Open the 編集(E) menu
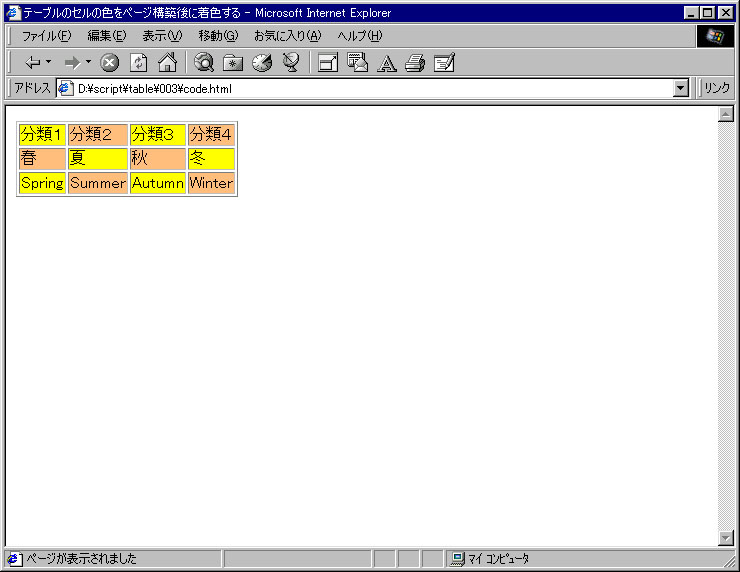Image resolution: width=740 pixels, height=572 pixels. (x=107, y=36)
